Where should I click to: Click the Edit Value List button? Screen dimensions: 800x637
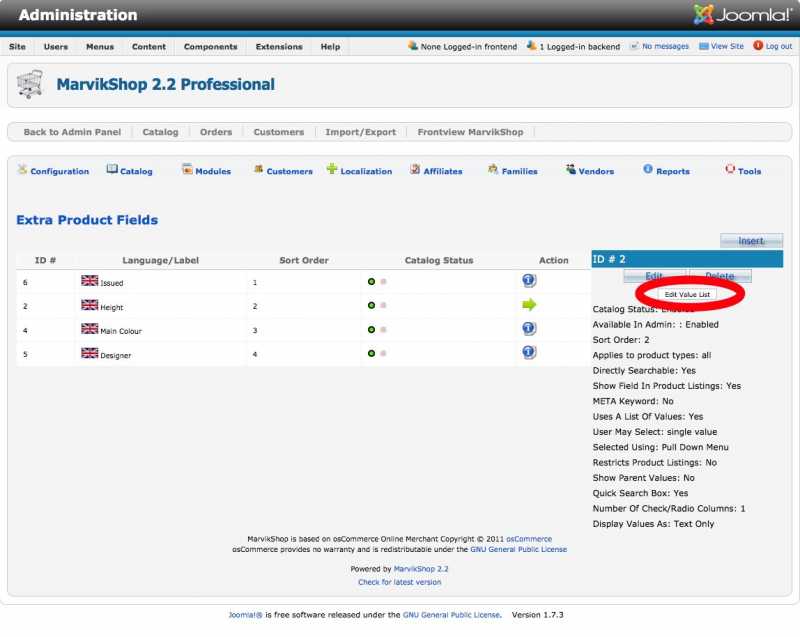click(x=687, y=294)
